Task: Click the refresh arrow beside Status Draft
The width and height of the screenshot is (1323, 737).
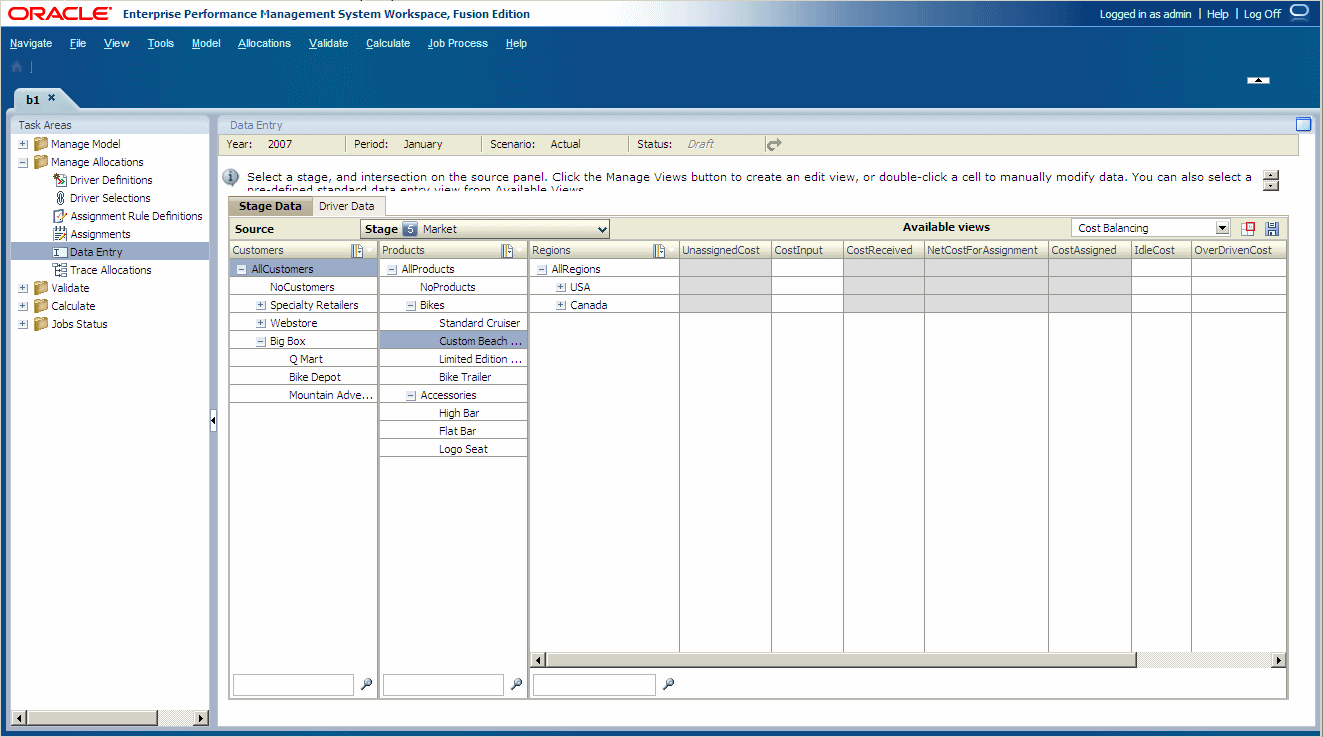Action: tap(773, 144)
